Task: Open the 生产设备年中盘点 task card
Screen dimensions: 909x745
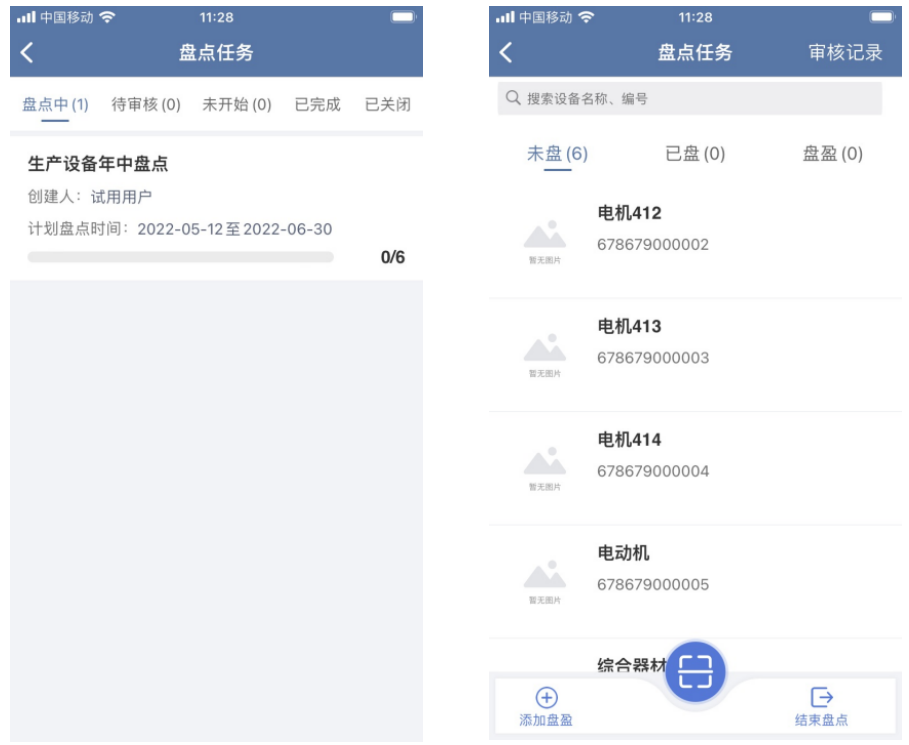Action: tap(216, 209)
